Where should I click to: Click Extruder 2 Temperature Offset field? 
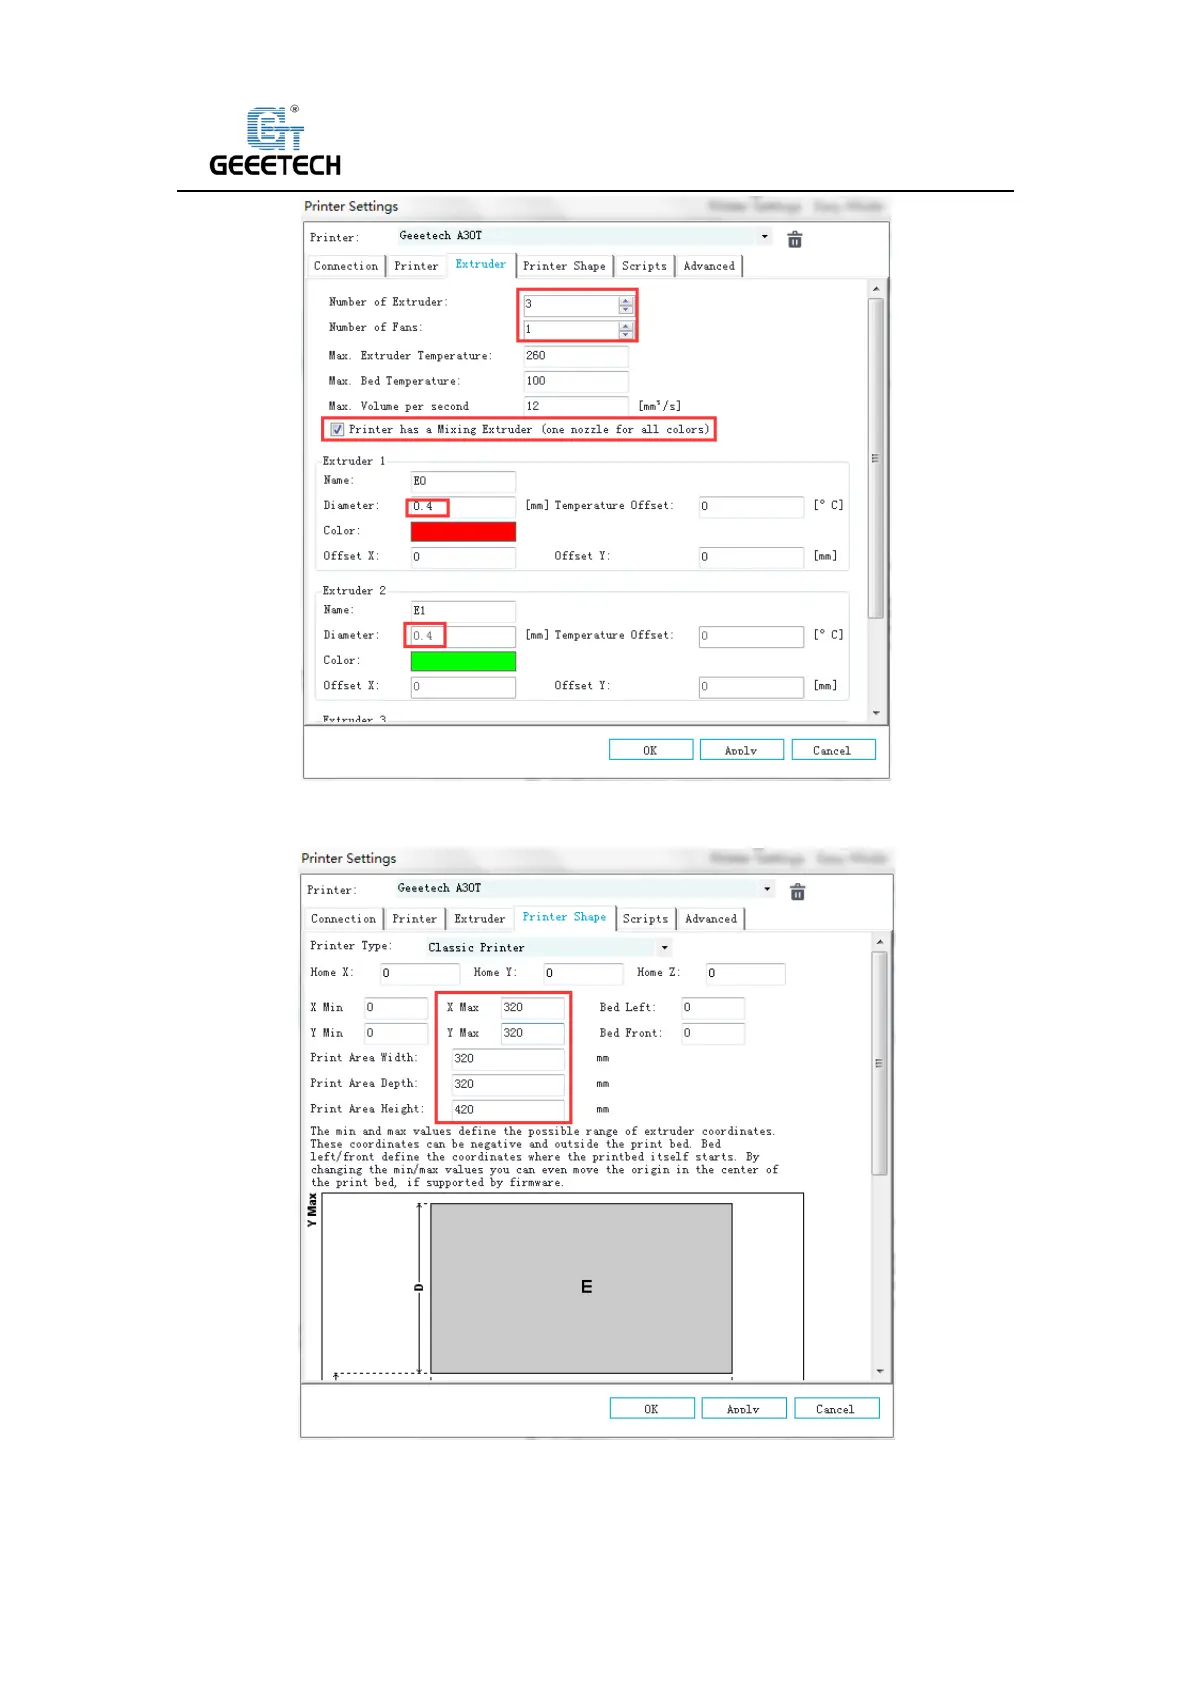(751, 636)
